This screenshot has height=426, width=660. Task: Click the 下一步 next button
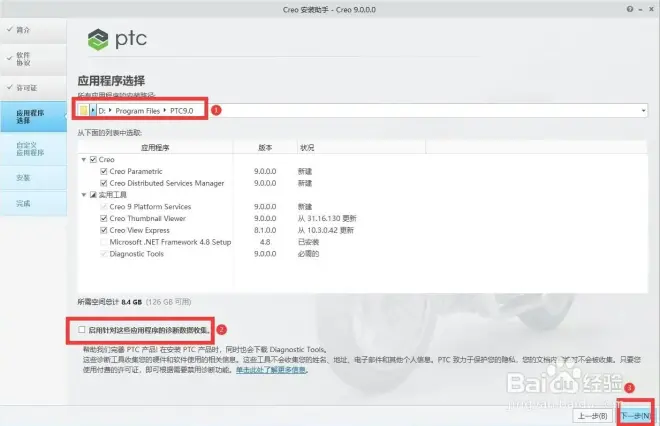[x=636, y=414]
